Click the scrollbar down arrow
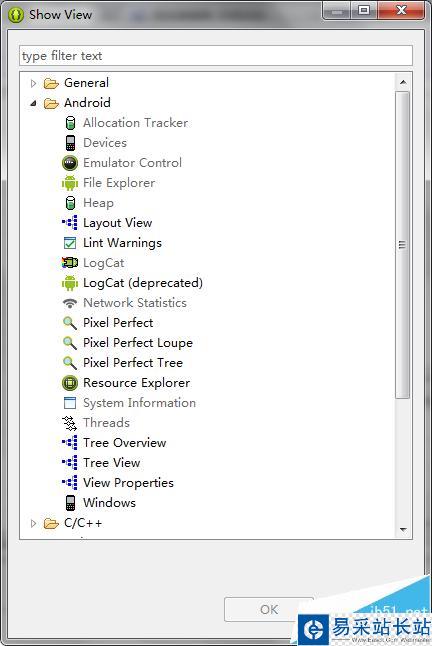Viewport: 432px width, 646px height. (403, 529)
